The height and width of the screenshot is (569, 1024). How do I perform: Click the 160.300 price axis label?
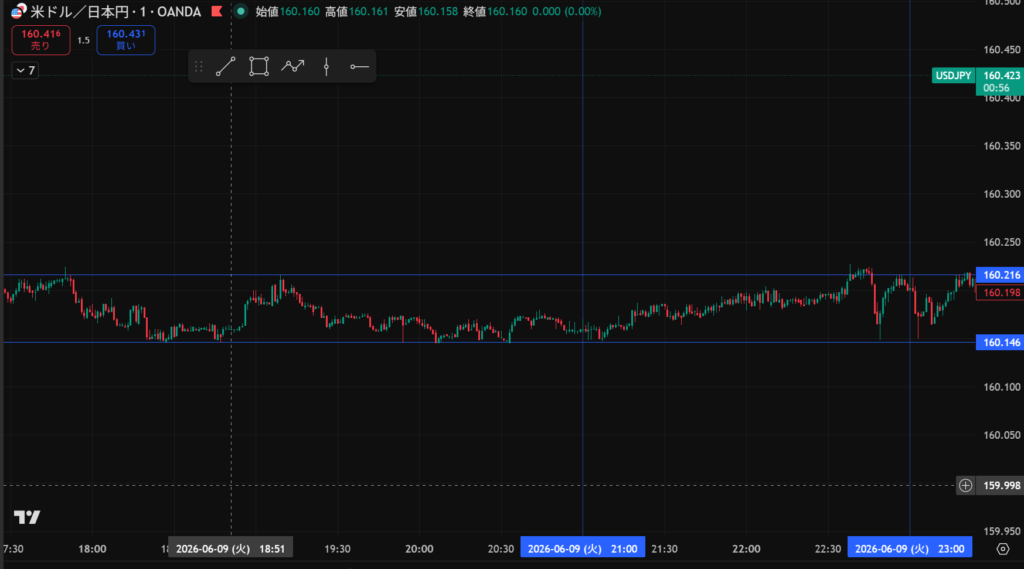coord(1002,194)
